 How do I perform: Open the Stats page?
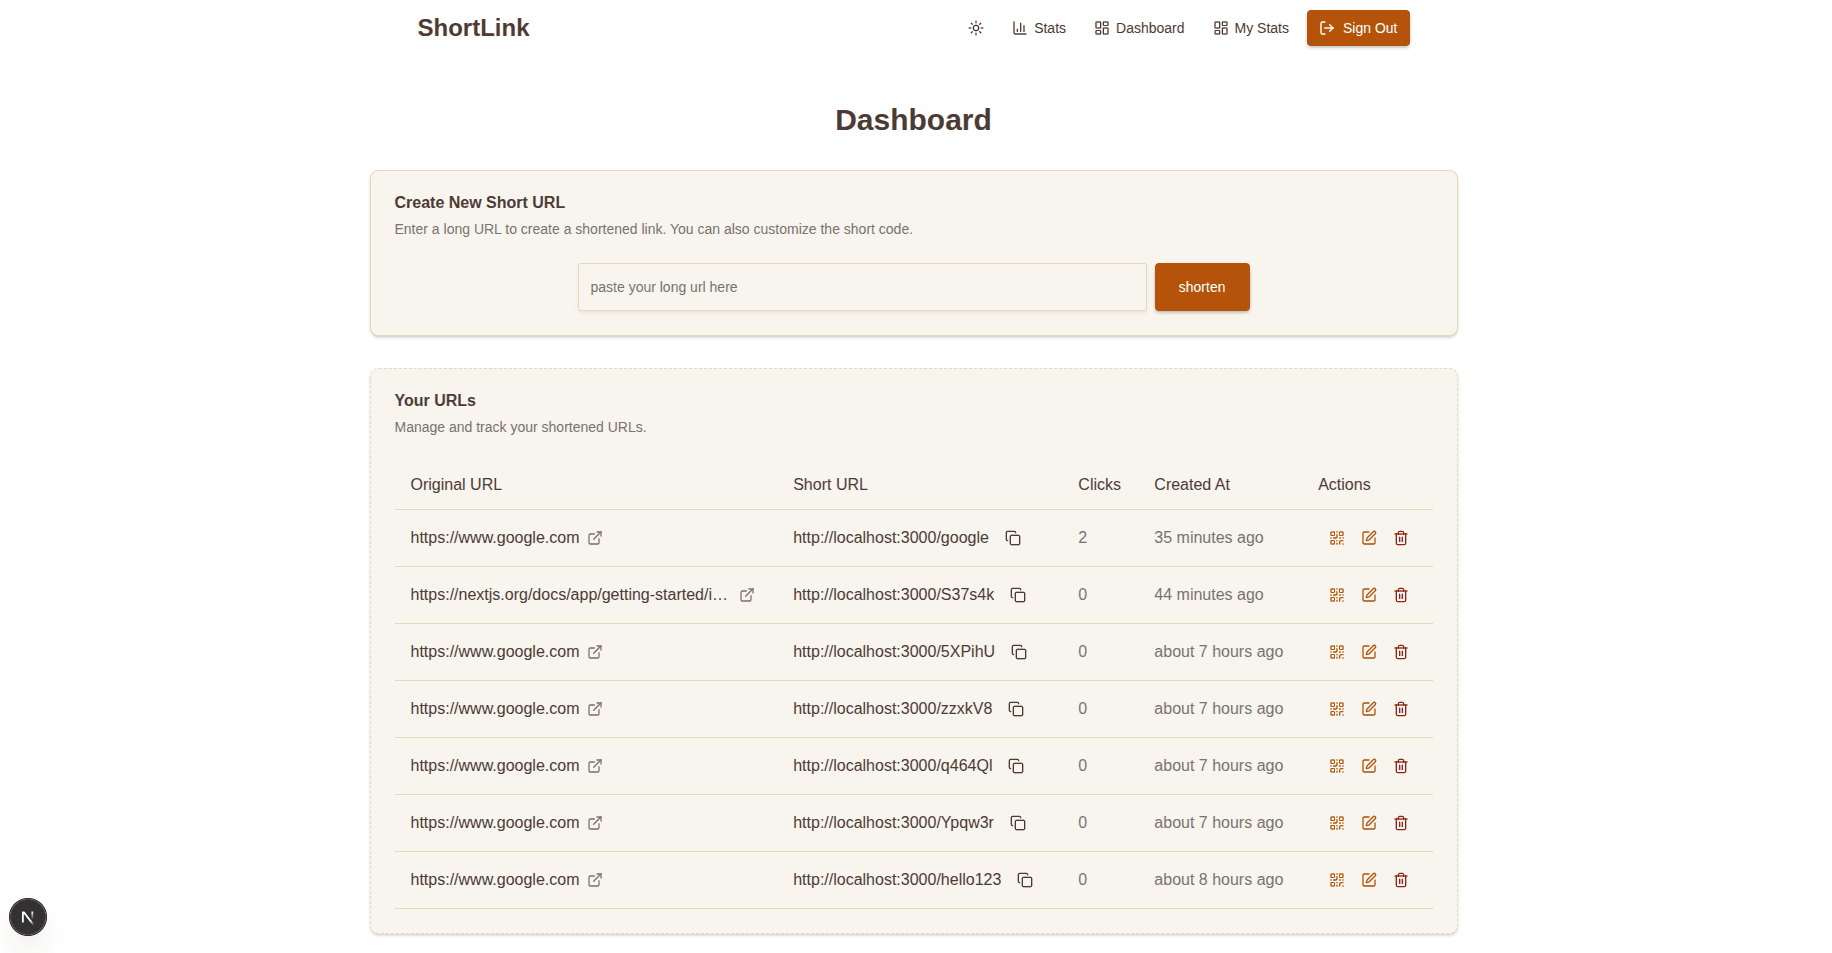click(1039, 28)
